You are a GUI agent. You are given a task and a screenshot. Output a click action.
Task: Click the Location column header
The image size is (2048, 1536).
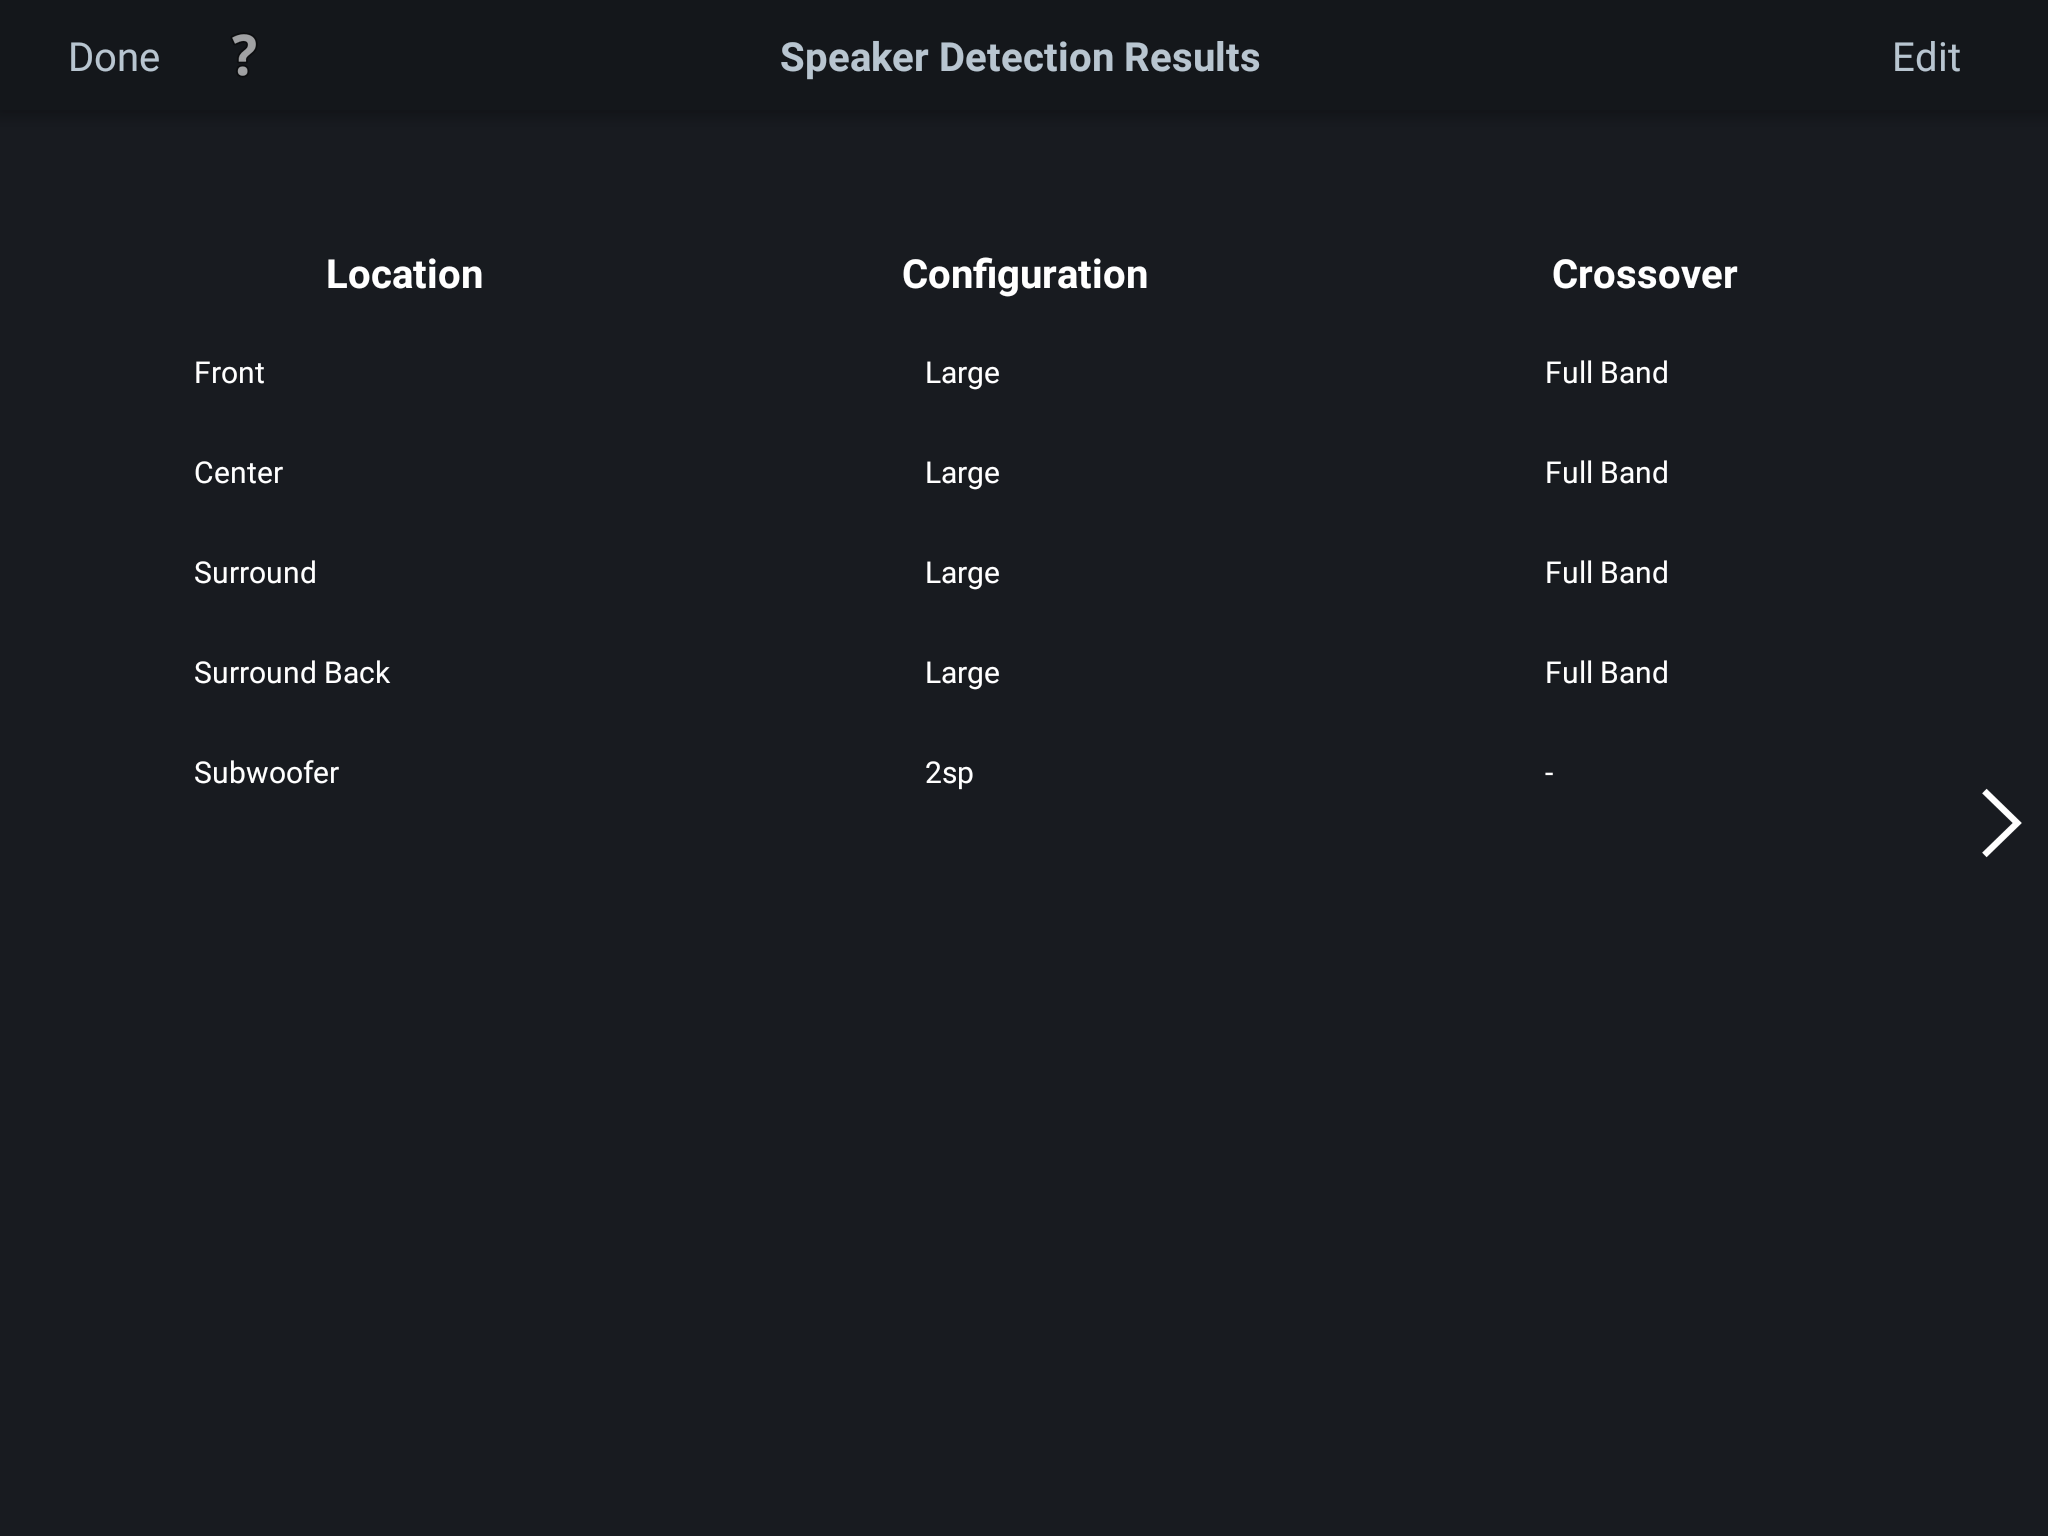coord(404,274)
